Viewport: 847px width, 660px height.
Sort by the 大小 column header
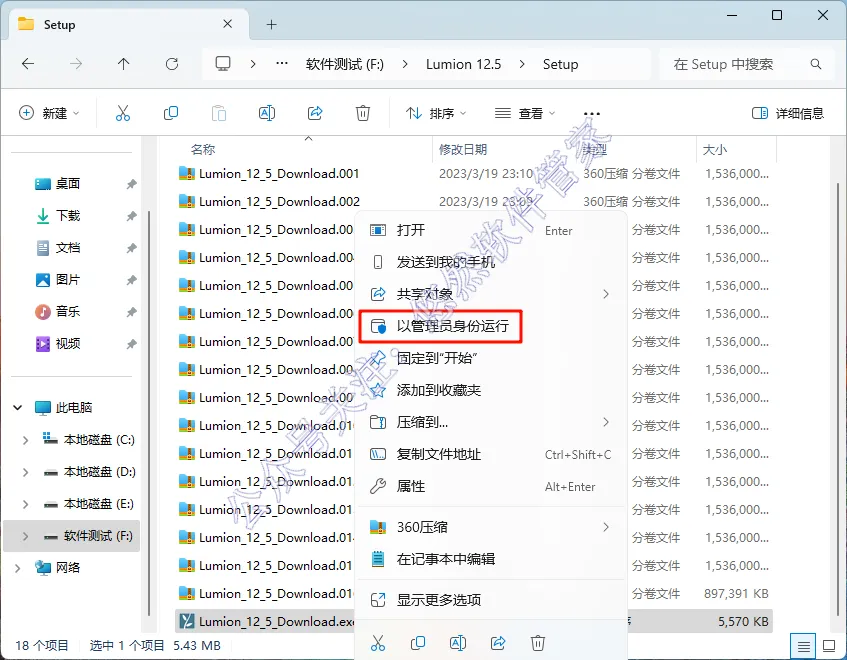coord(714,150)
